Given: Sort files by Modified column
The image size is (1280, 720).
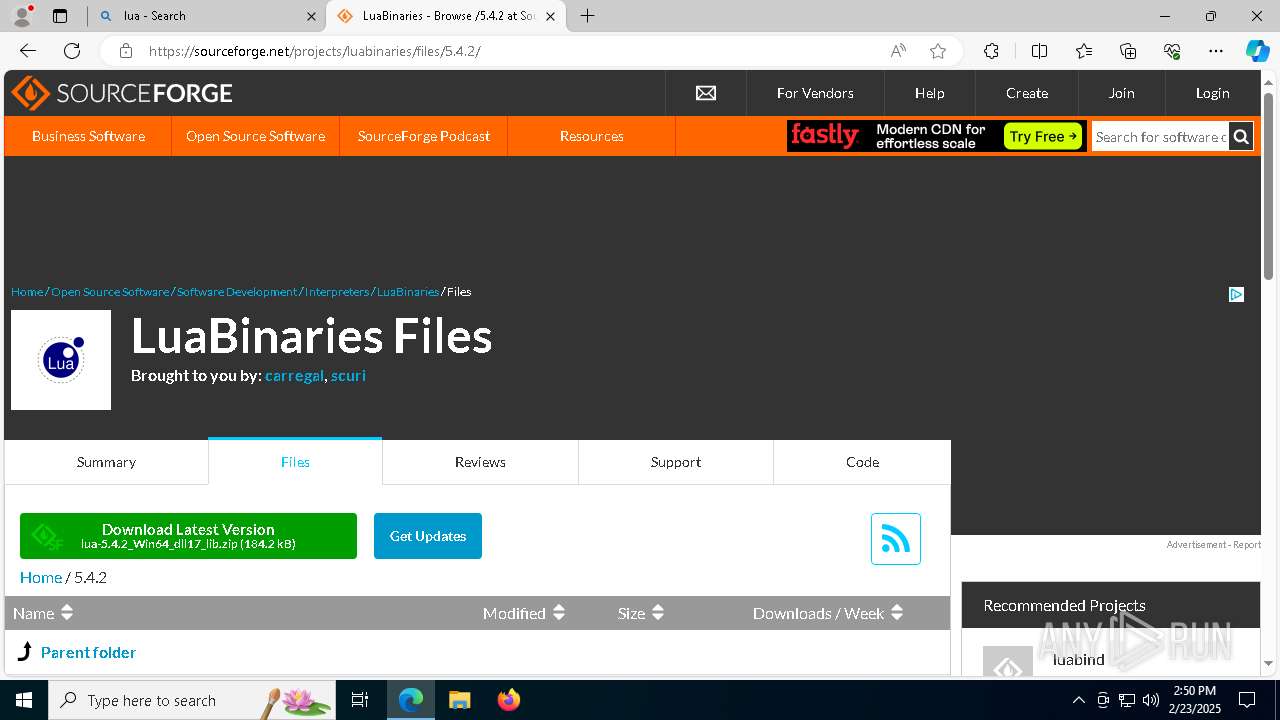Looking at the screenshot, I should coord(524,613).
